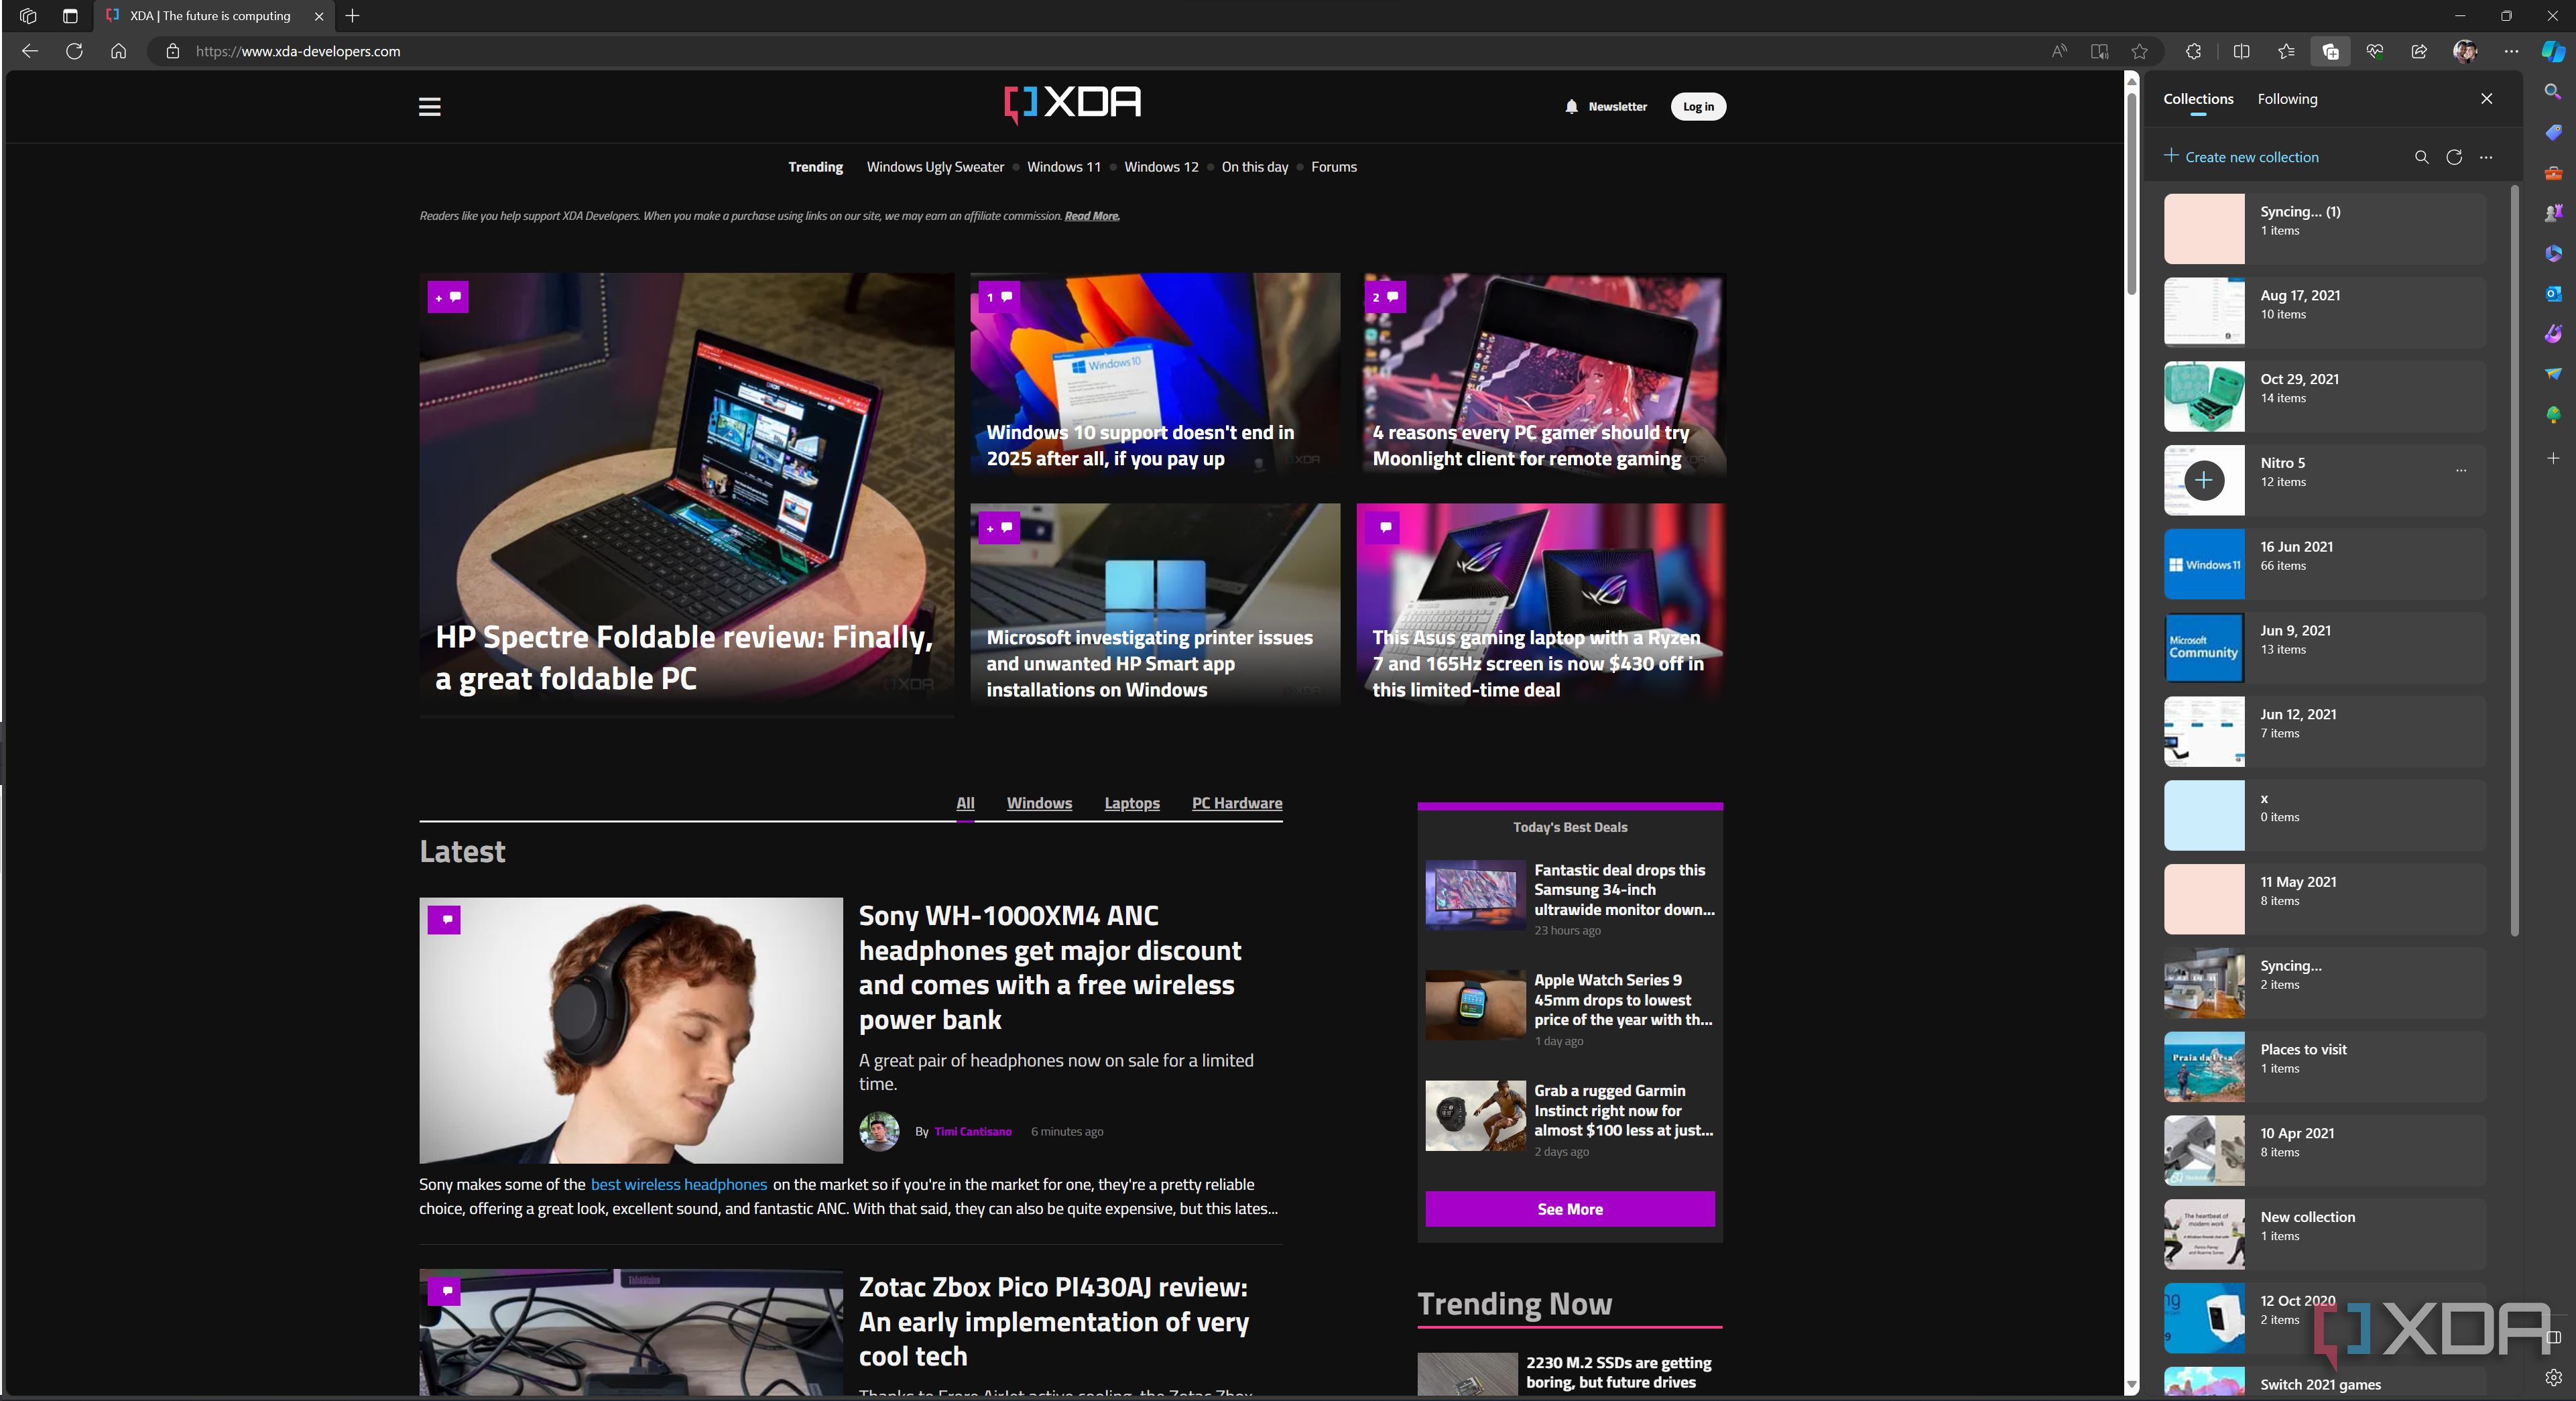Select the Windows filter under Latest
This screenshot has height=1401, width=2576.
click(1039, 803)
